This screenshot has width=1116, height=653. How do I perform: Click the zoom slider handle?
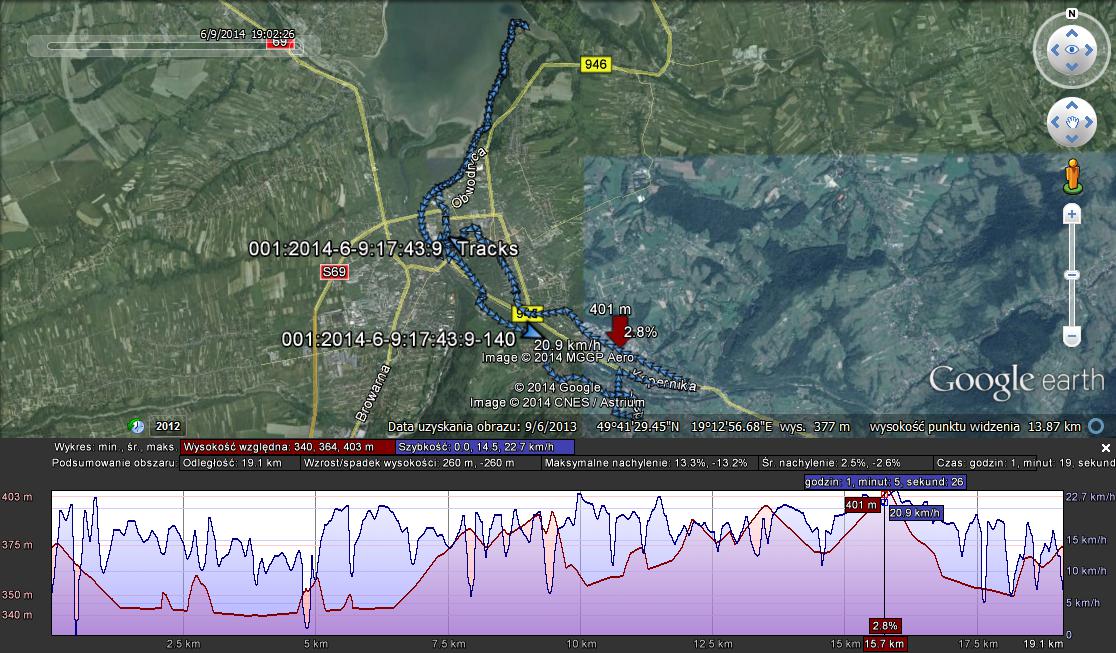[x=1071, y=275]
